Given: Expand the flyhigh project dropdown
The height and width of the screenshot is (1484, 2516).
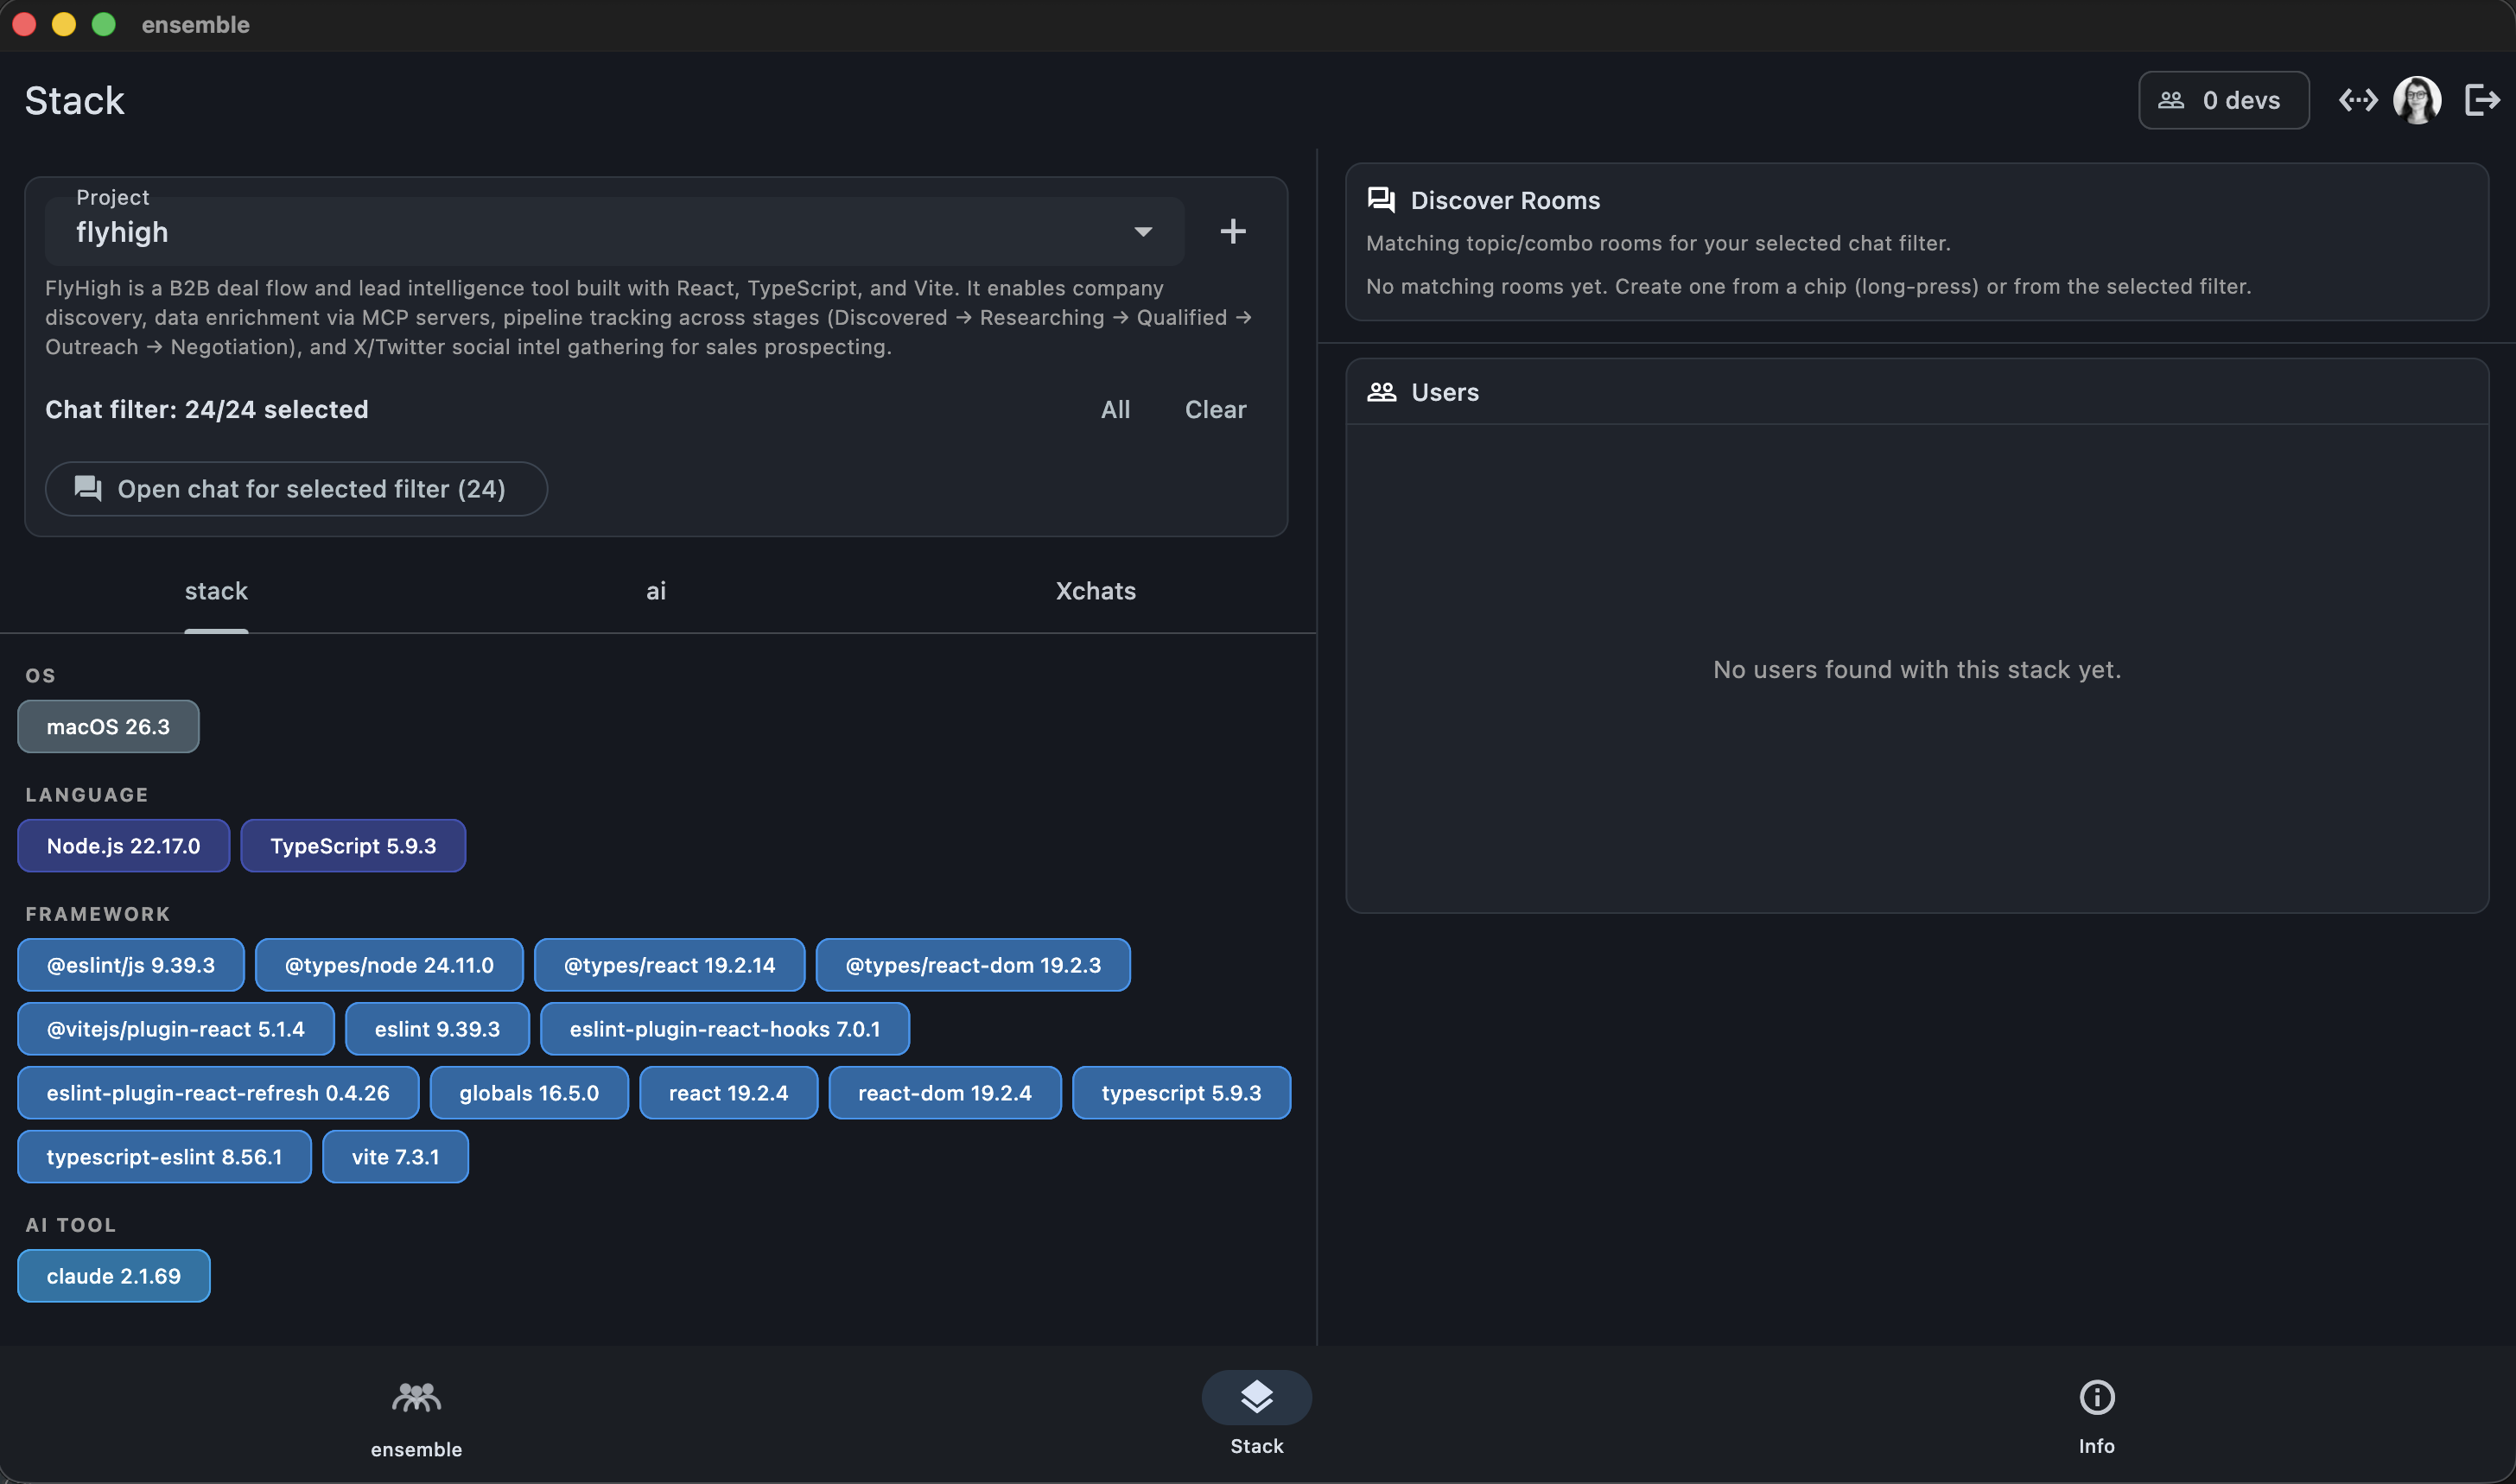Looking at the screenshot, I should [x=1142, y=231].
